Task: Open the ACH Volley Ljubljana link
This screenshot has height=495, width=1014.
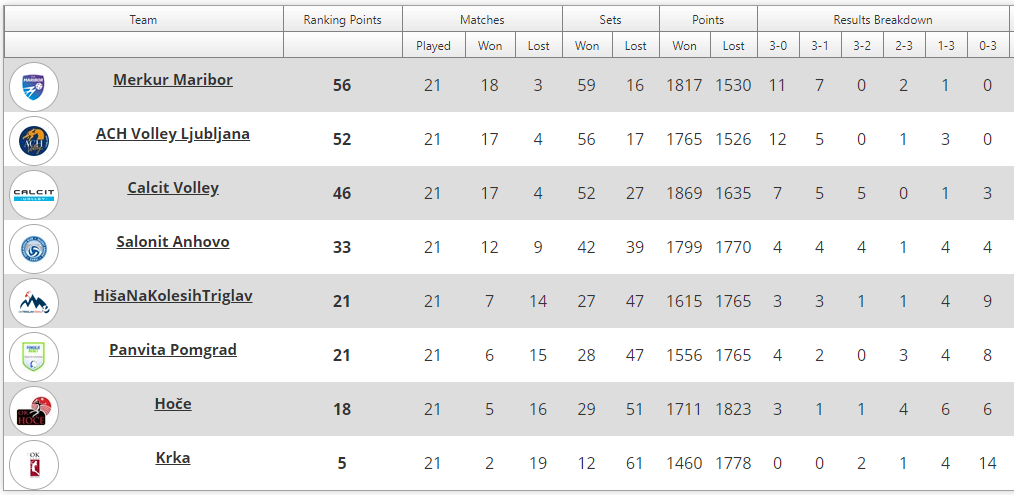Action: tap(173, 134)
